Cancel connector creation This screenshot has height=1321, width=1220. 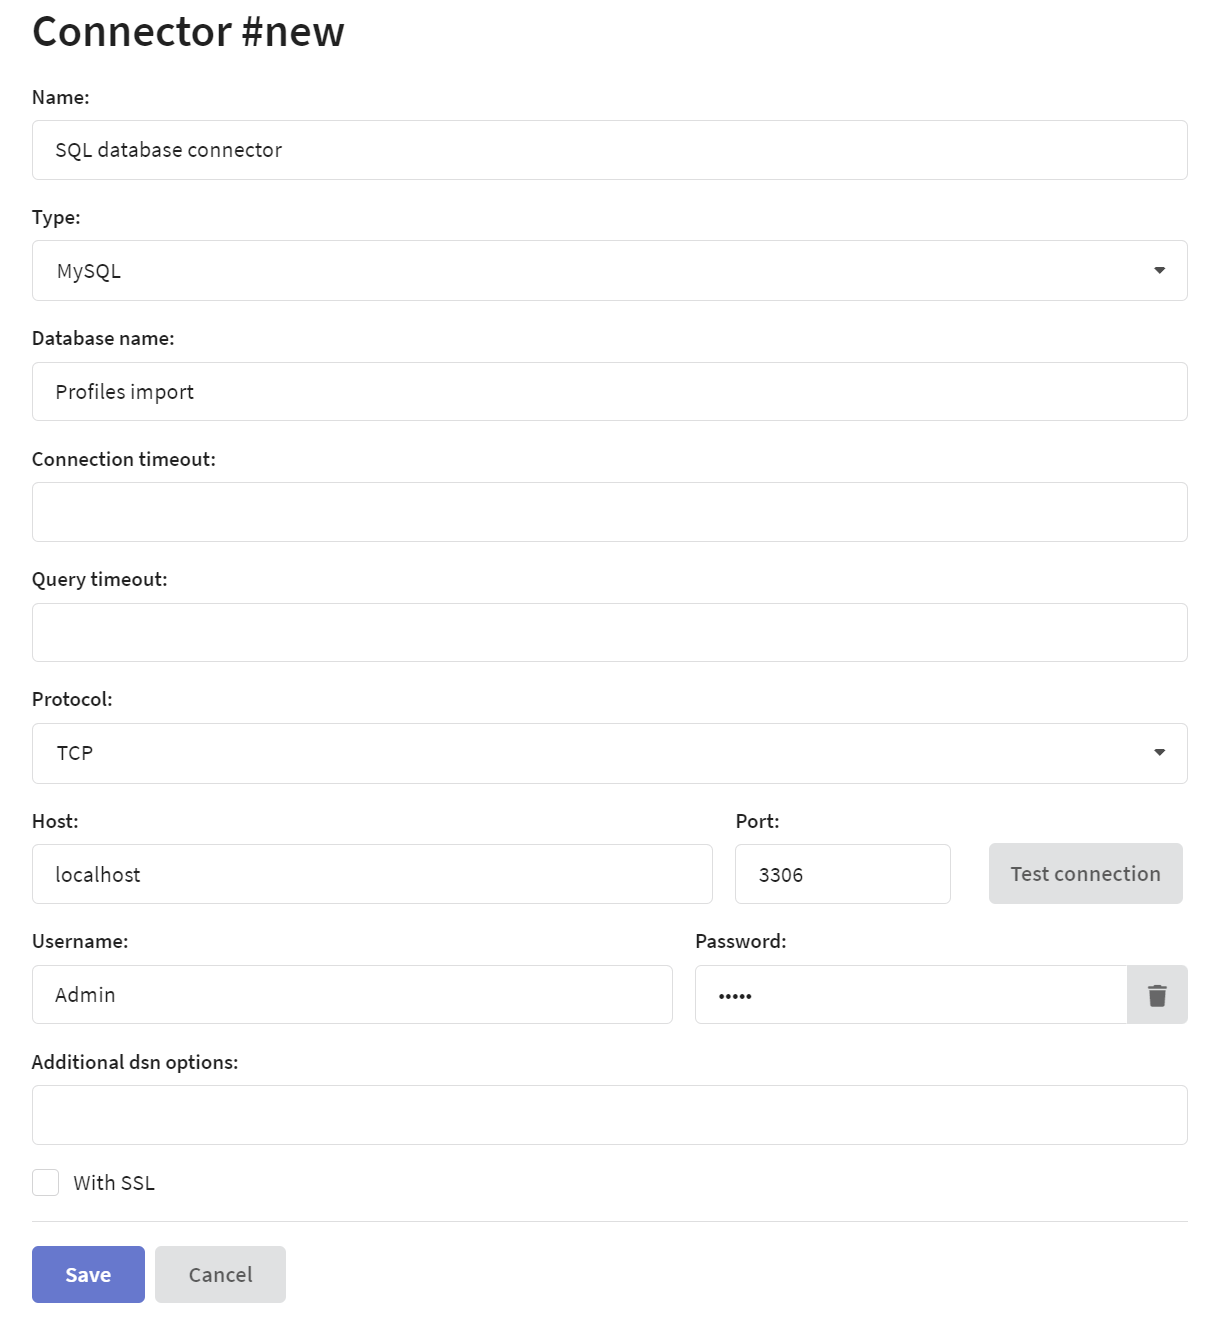point(220,1274)
